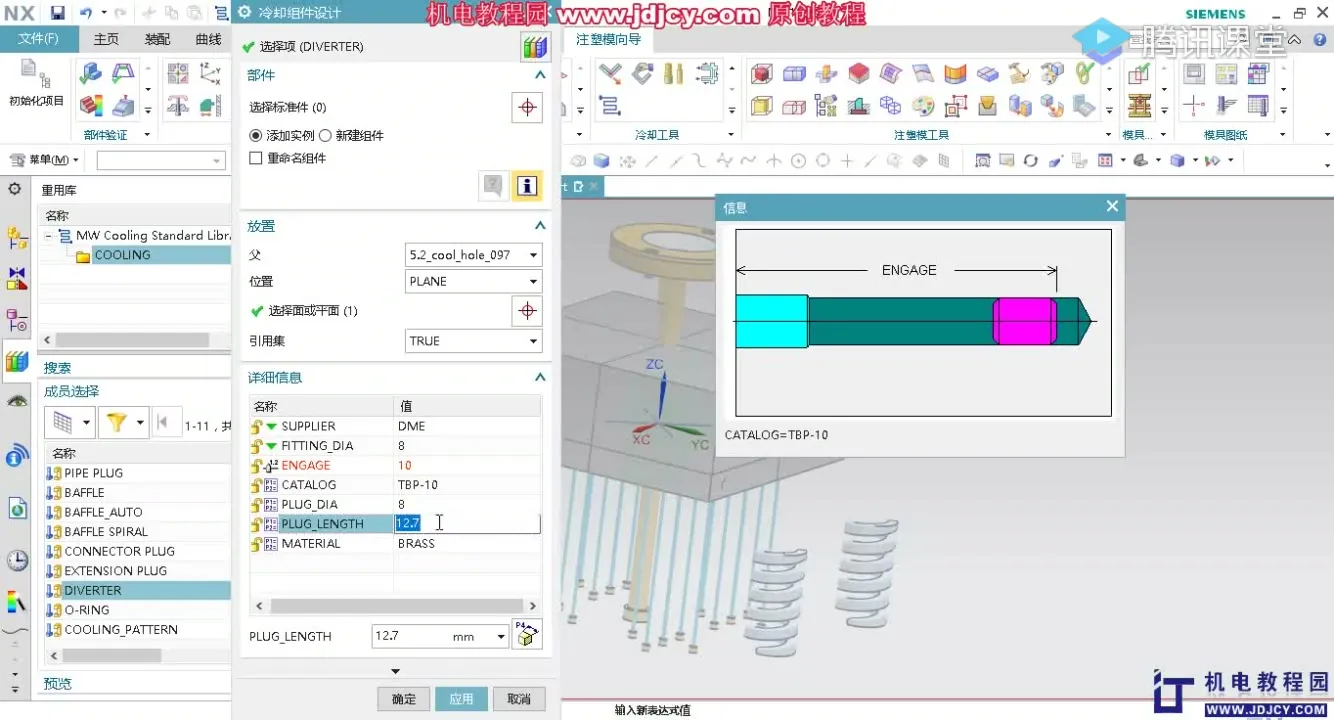
Task: Open the reference set TRUE dropdown
Action: [x=473, y=341]
